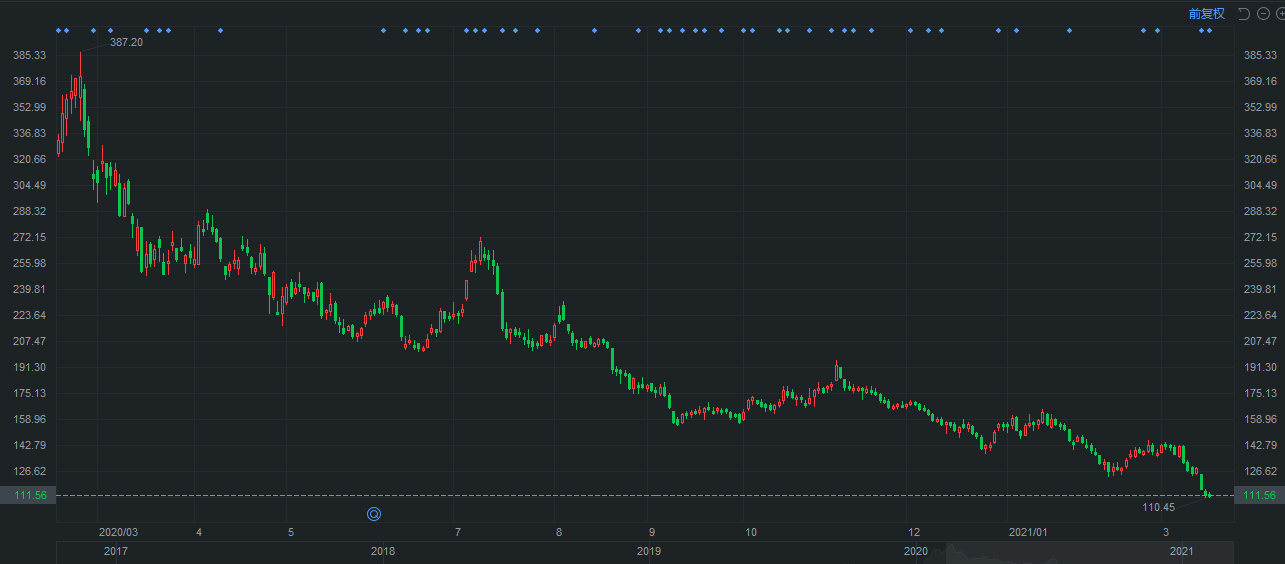Click the 387.20 high price label
The width and height of the screenshot is (1285, 564).
126,42
